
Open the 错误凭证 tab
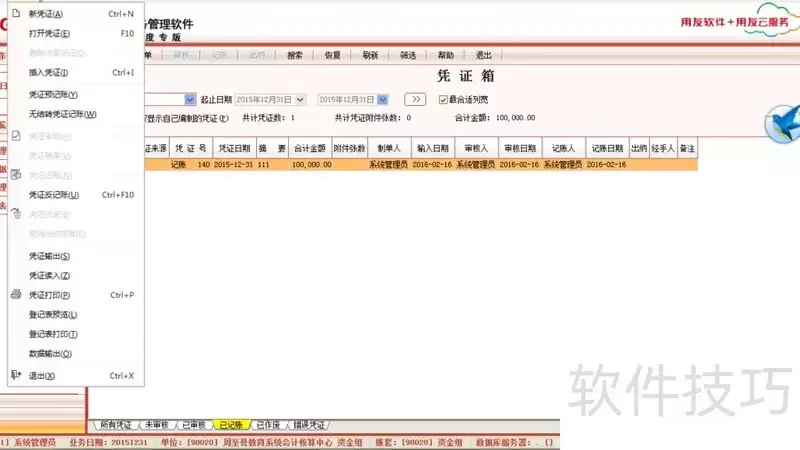click(x=309, y=424)
